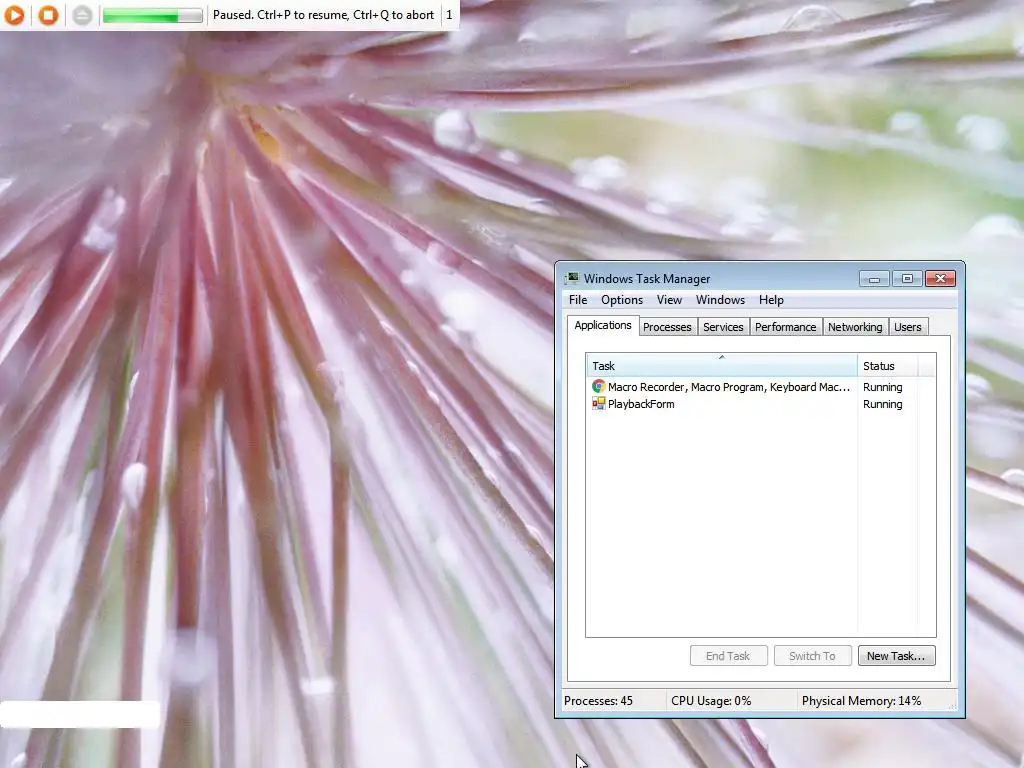The width and height of the screenshot is (1024, 768).
Task: Click the End Task button
Action: pyautogui.click(x=728, y=656)
